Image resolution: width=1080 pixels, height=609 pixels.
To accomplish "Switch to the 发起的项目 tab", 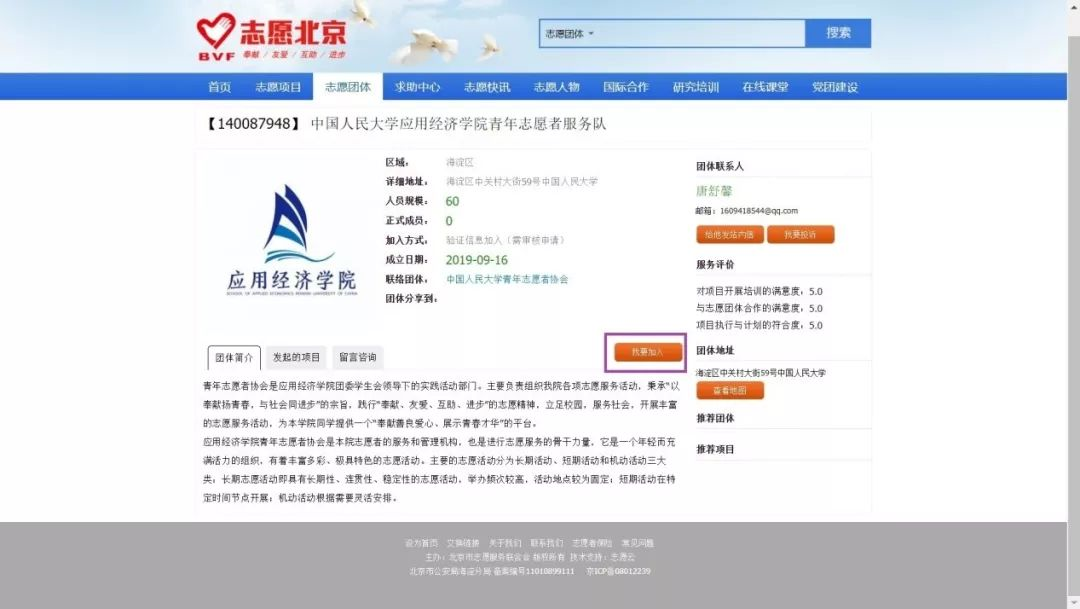I will click(296, 357).
